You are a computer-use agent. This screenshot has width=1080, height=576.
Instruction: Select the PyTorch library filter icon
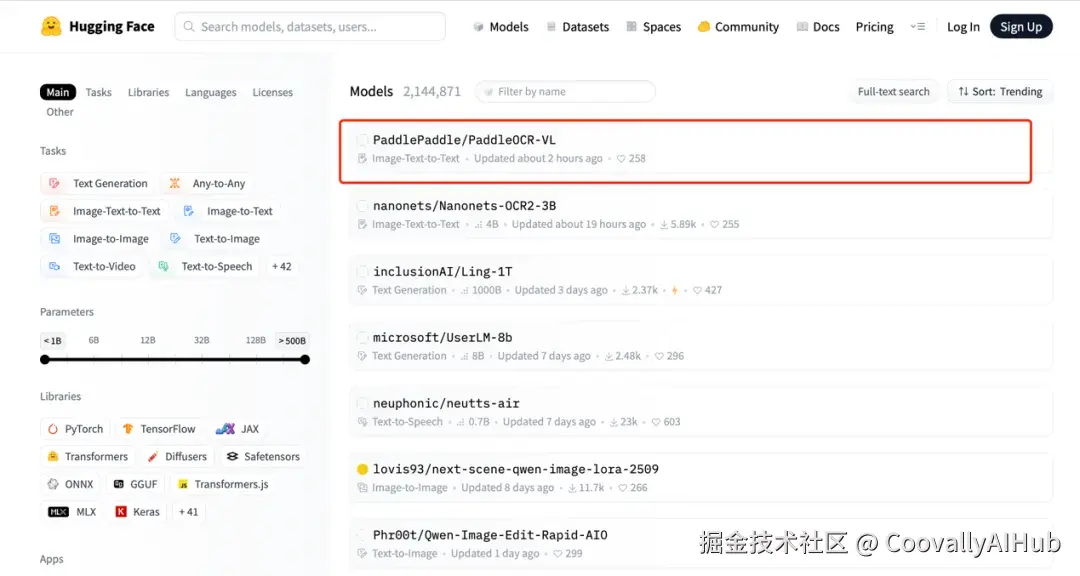coord(52,428)
